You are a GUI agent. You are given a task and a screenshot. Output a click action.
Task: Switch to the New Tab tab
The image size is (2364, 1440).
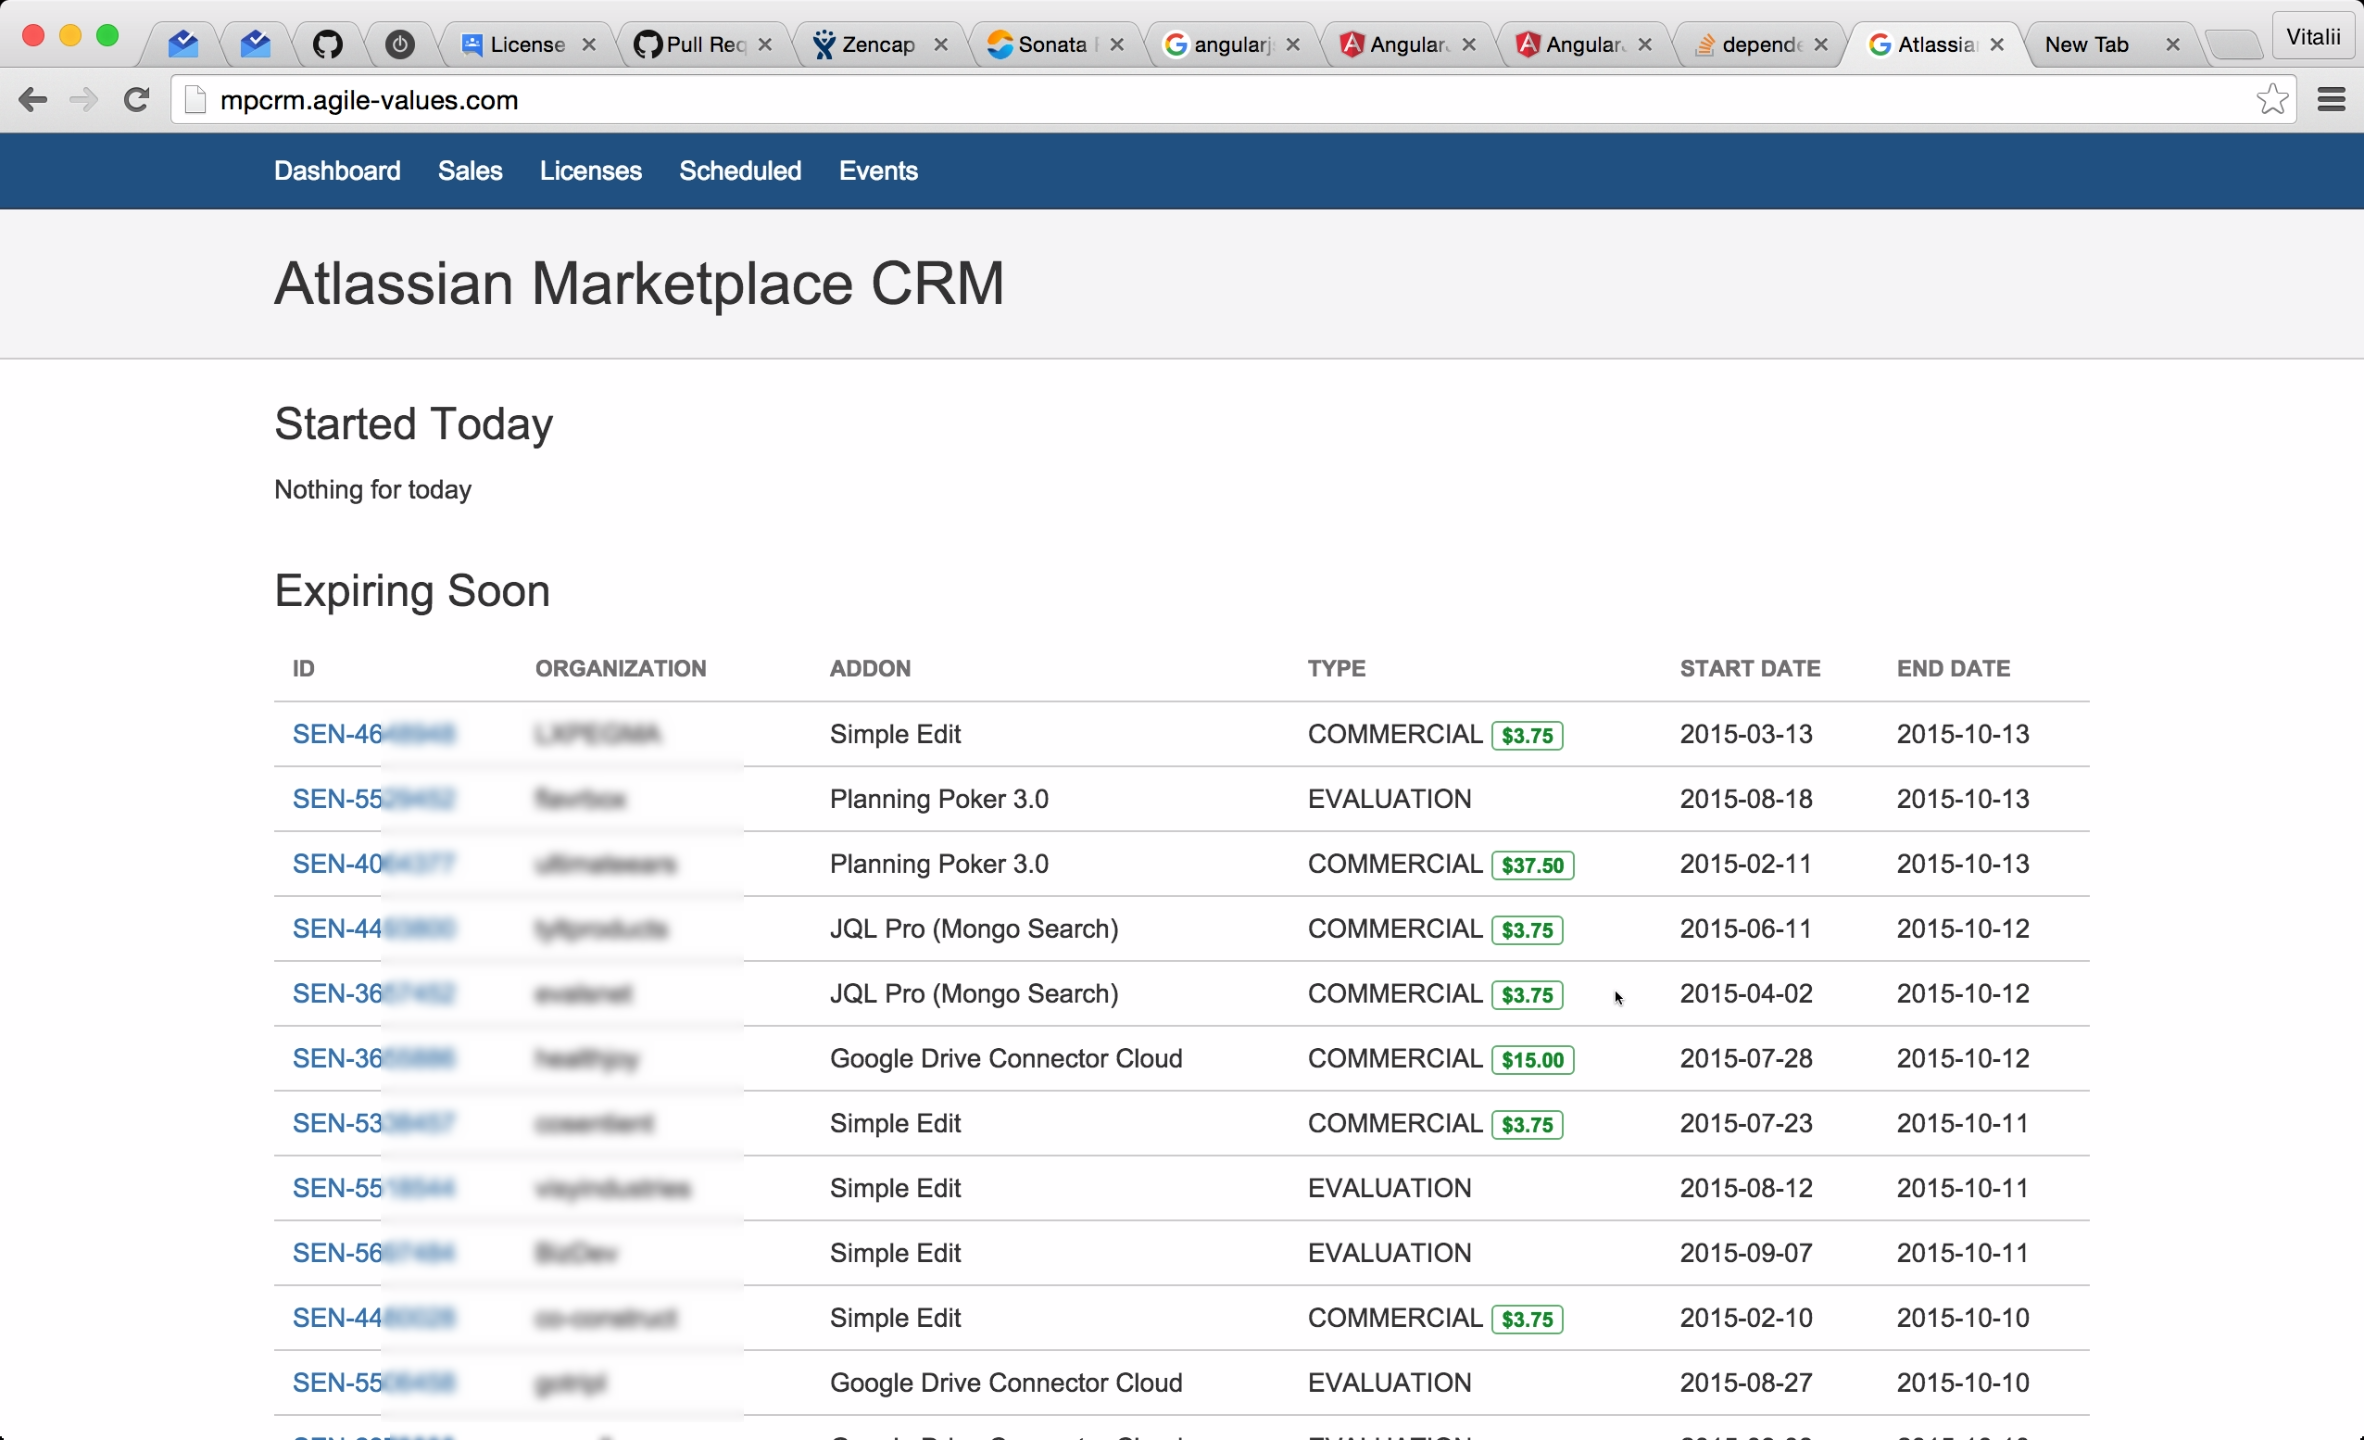2087,44
